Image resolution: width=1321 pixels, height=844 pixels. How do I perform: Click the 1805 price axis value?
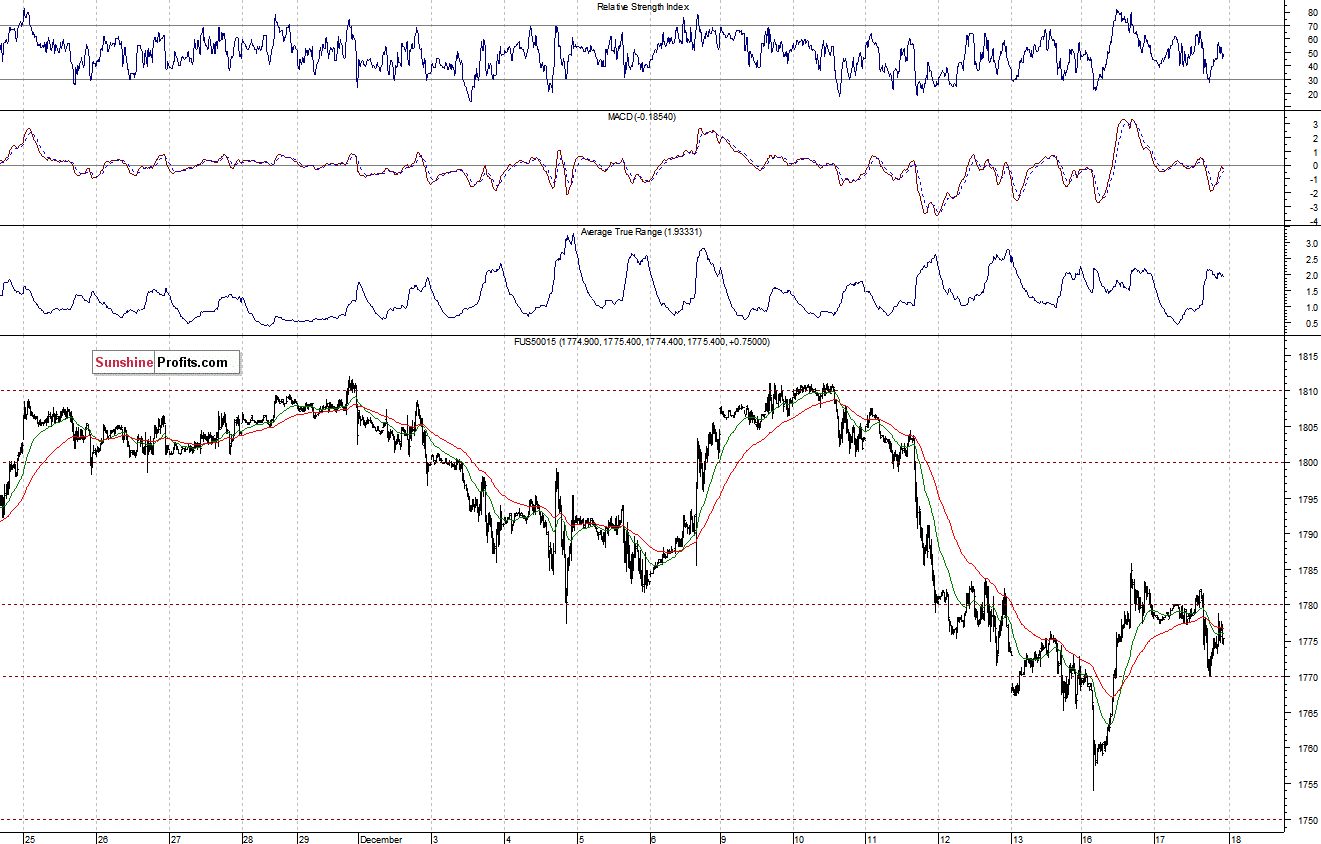point(1308,427)
